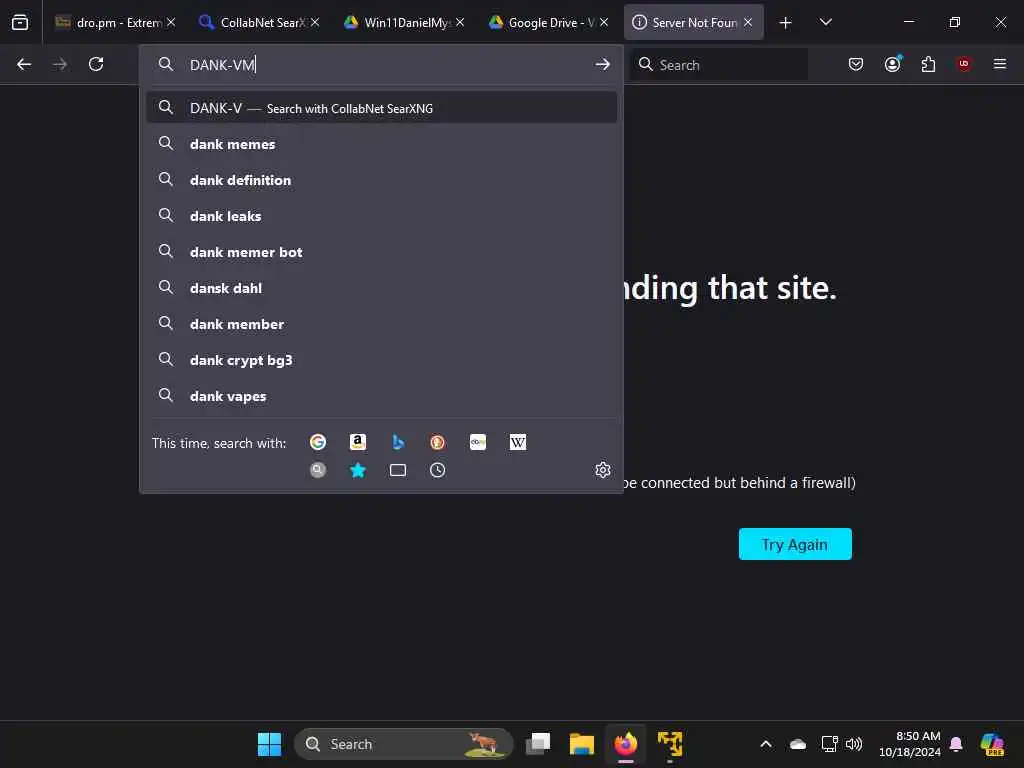Close the Google Drive tab

pyautogui.click(x=604, y=22)
